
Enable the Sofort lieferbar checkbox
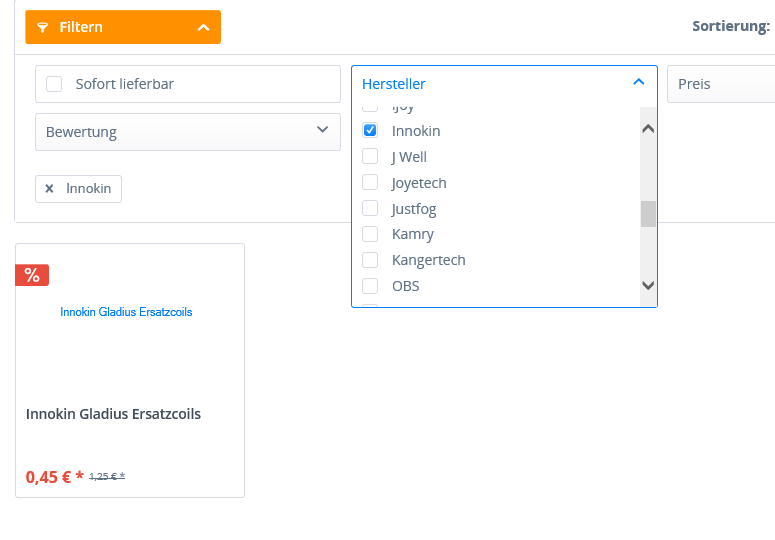[x=54, y=84]
